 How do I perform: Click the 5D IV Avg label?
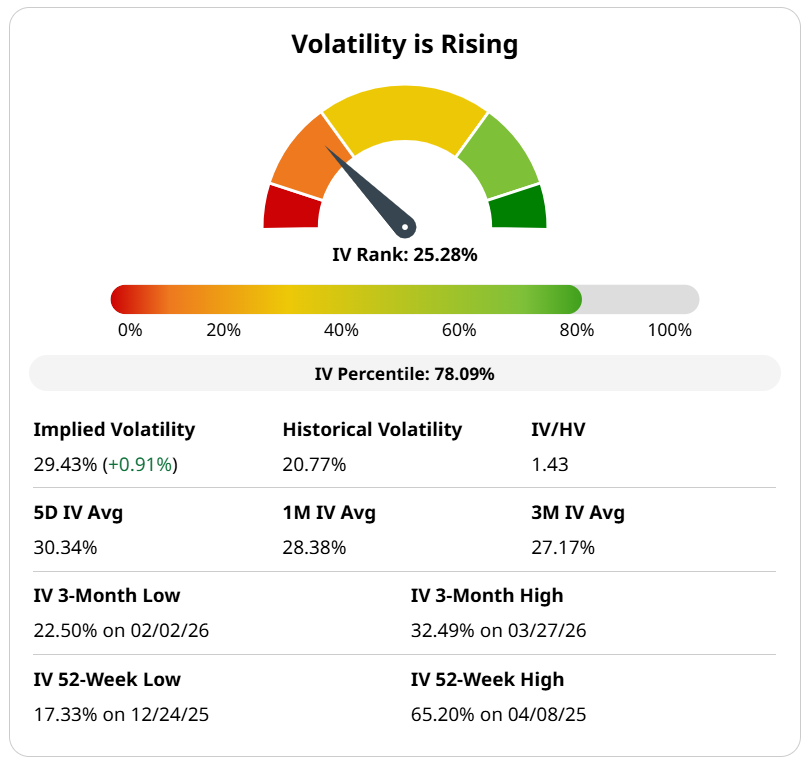tap(78, 513)
